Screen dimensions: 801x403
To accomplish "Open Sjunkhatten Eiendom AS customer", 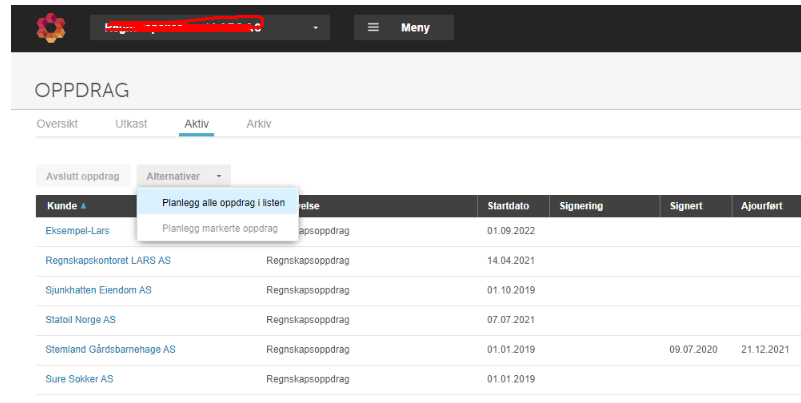I will pos(98,290).
